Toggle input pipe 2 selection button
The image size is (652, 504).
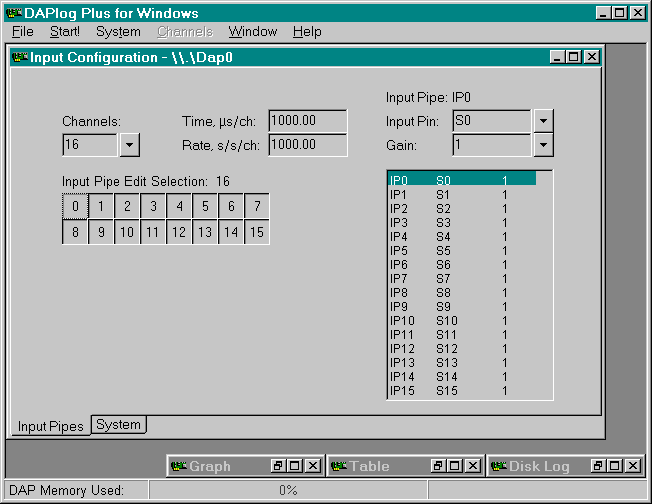(x=127, y=206)
